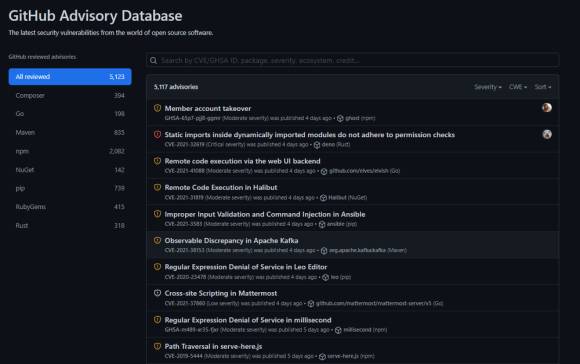The height and width of the screenshot is (364, 580).
Task: Click the package icon beside ghost (npm)
Action: (340, 118)
